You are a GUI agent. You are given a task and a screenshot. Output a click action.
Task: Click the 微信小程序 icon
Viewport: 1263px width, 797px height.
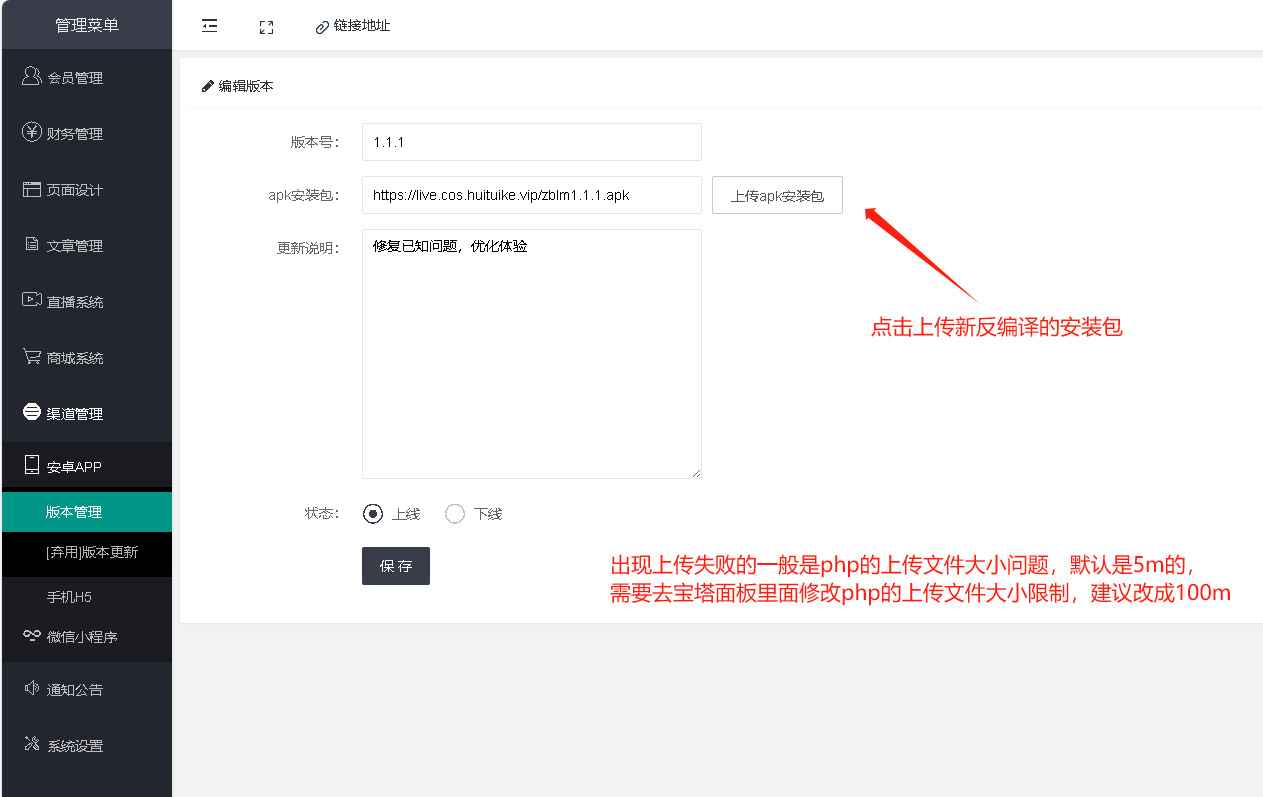pos(31,635)
